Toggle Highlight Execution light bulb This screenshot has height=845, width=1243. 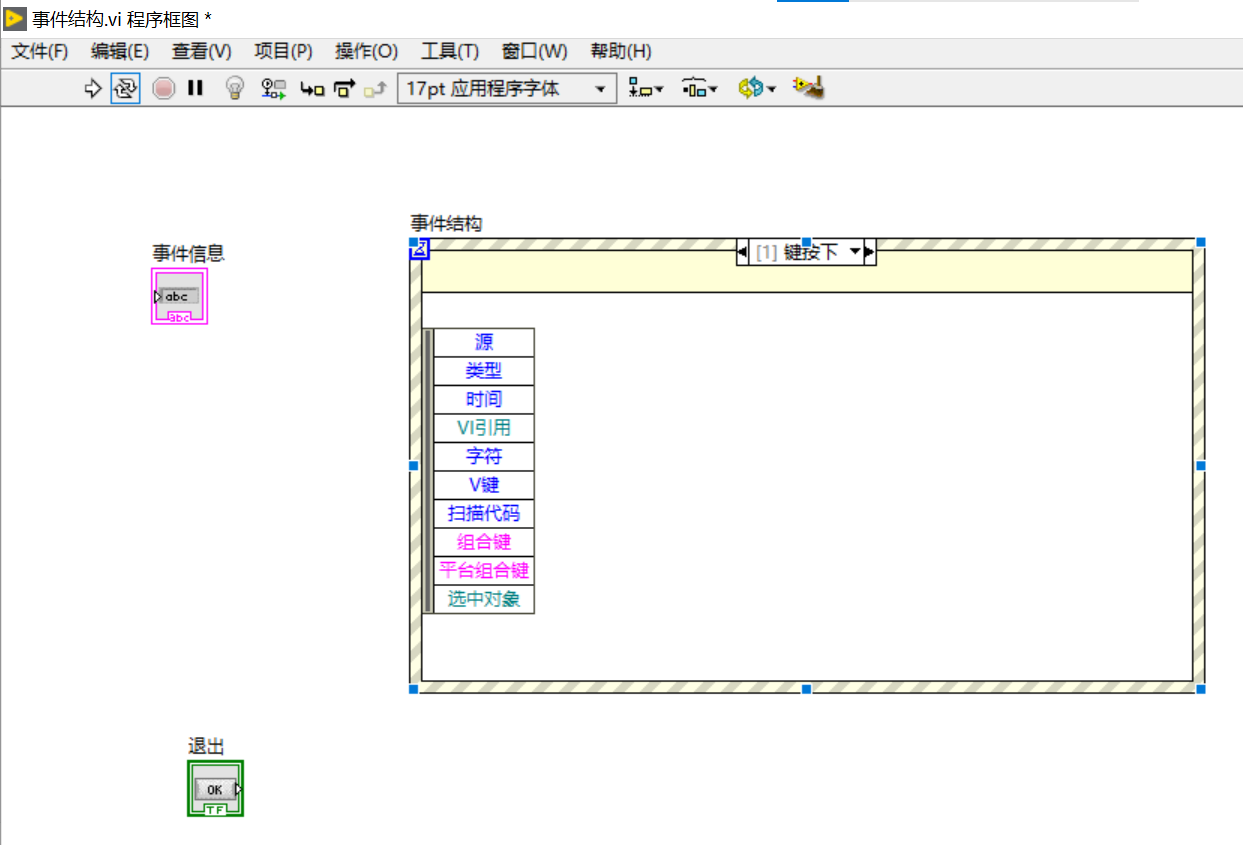(235, 88)
